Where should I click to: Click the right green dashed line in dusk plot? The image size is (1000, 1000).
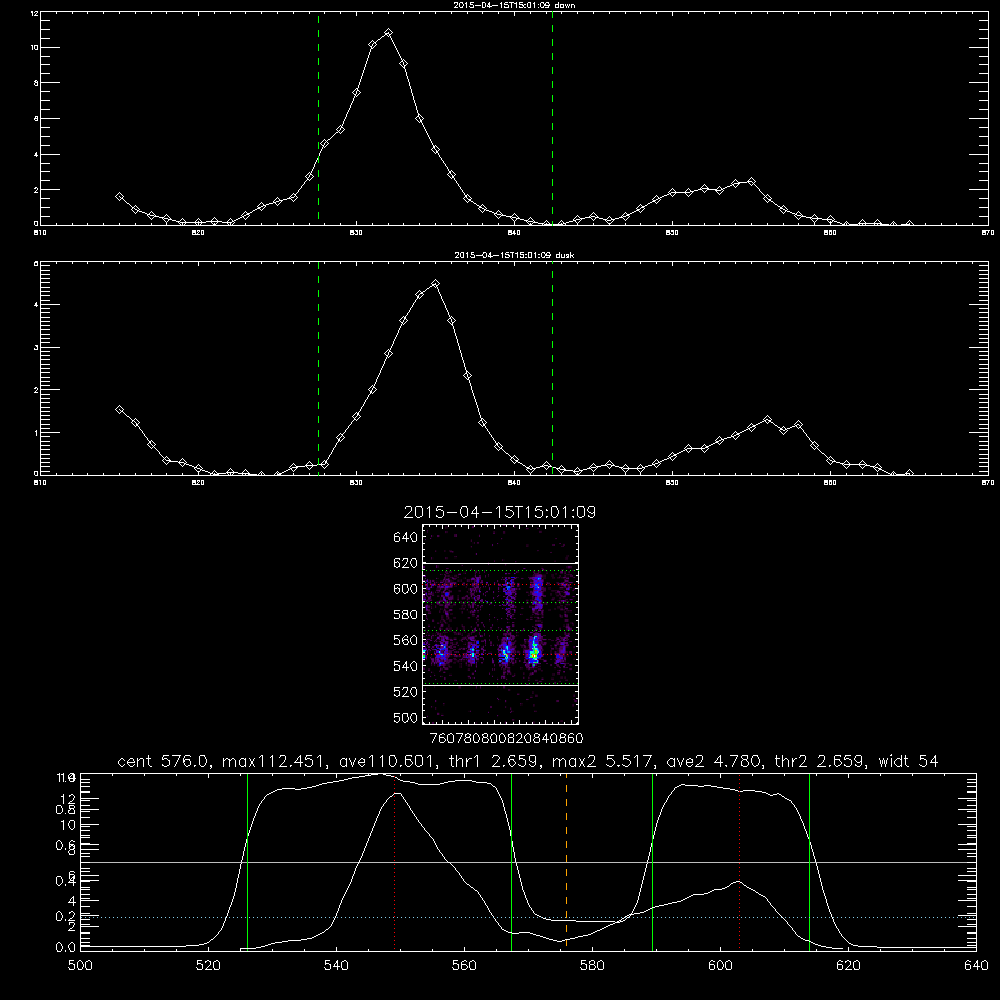pyautogui.click(x=552, y=368)
